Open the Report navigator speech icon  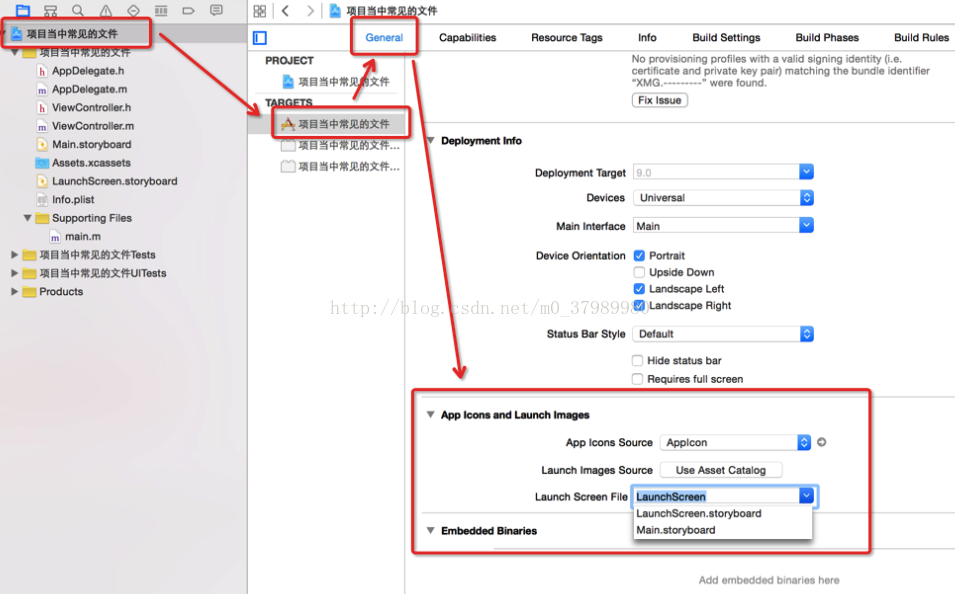pos(216,10)
